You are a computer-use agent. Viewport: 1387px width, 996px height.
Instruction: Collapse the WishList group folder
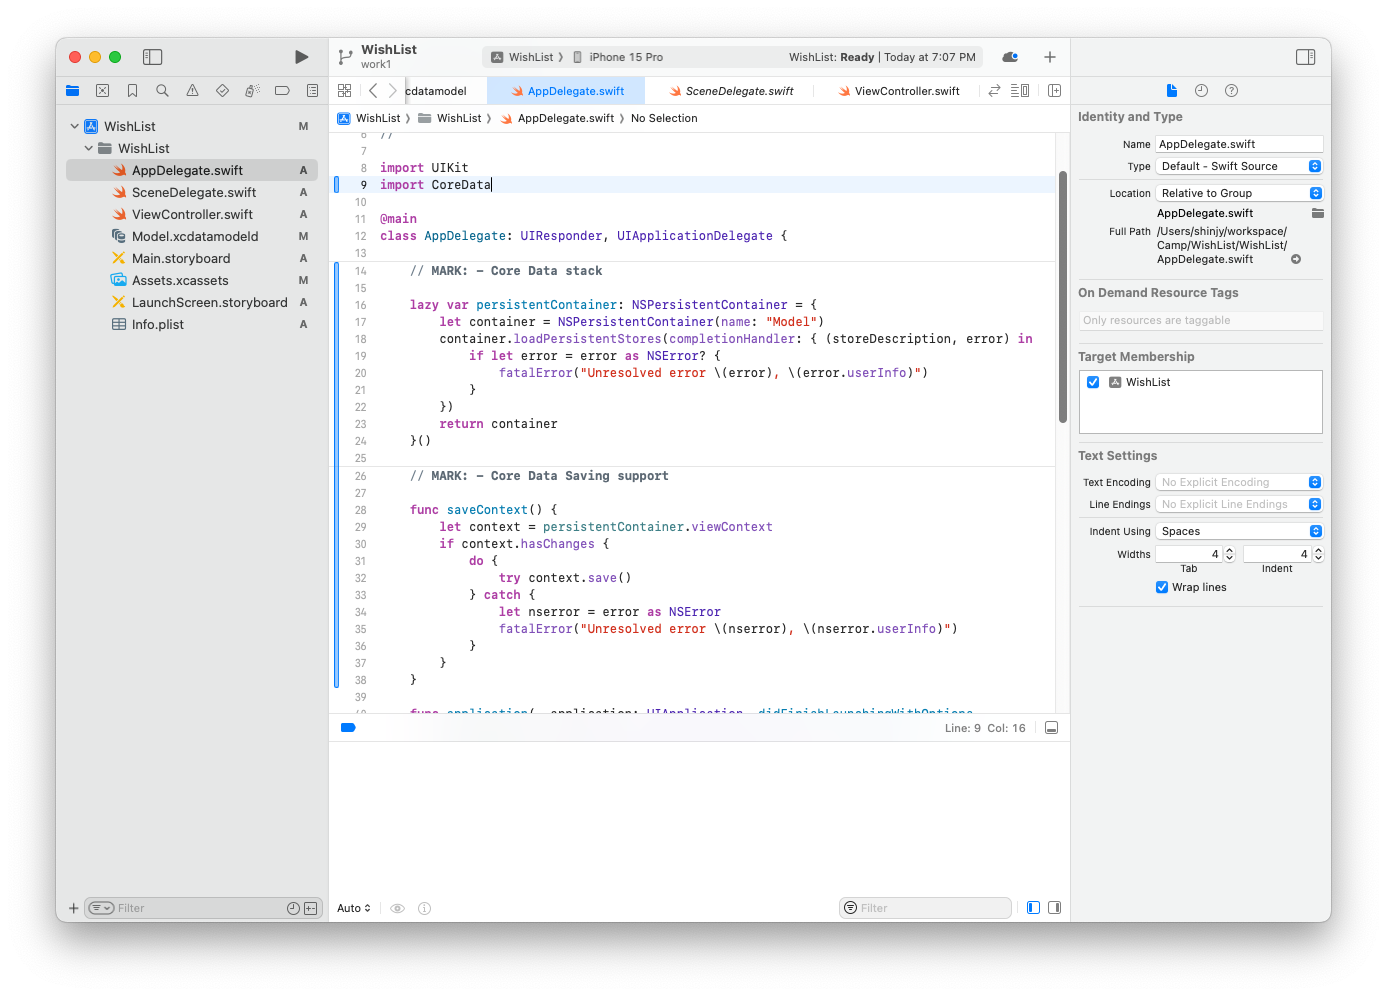[x=89, y=148]
